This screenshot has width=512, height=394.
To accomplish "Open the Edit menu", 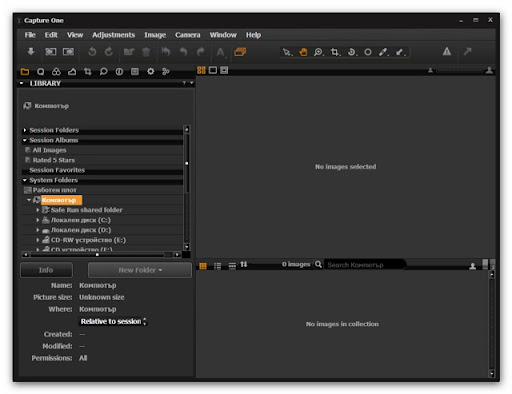I will (51, 35).
